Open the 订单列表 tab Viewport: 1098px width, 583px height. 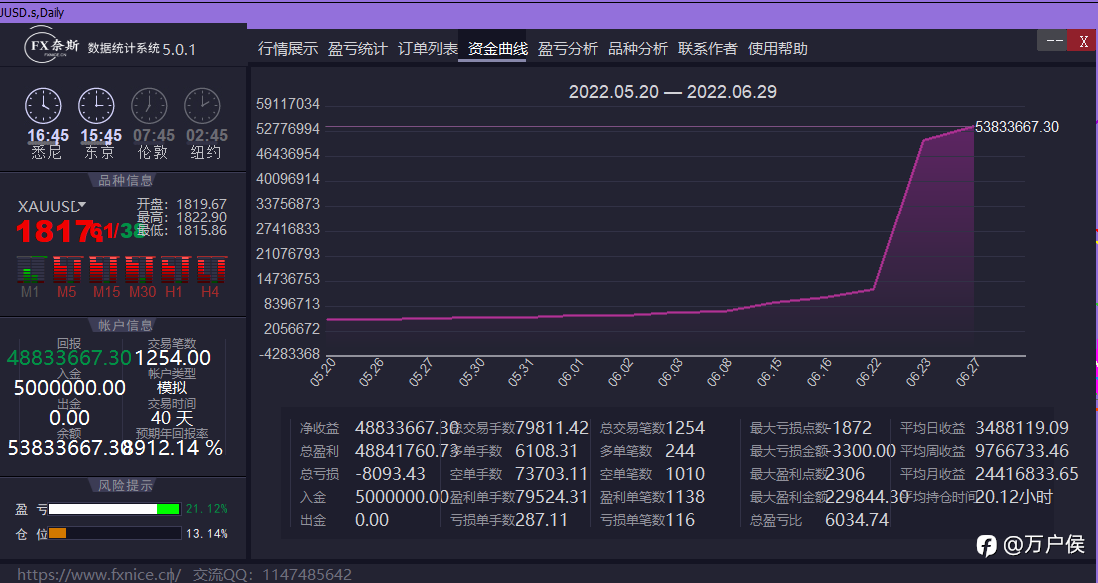(x=428, y=48)
